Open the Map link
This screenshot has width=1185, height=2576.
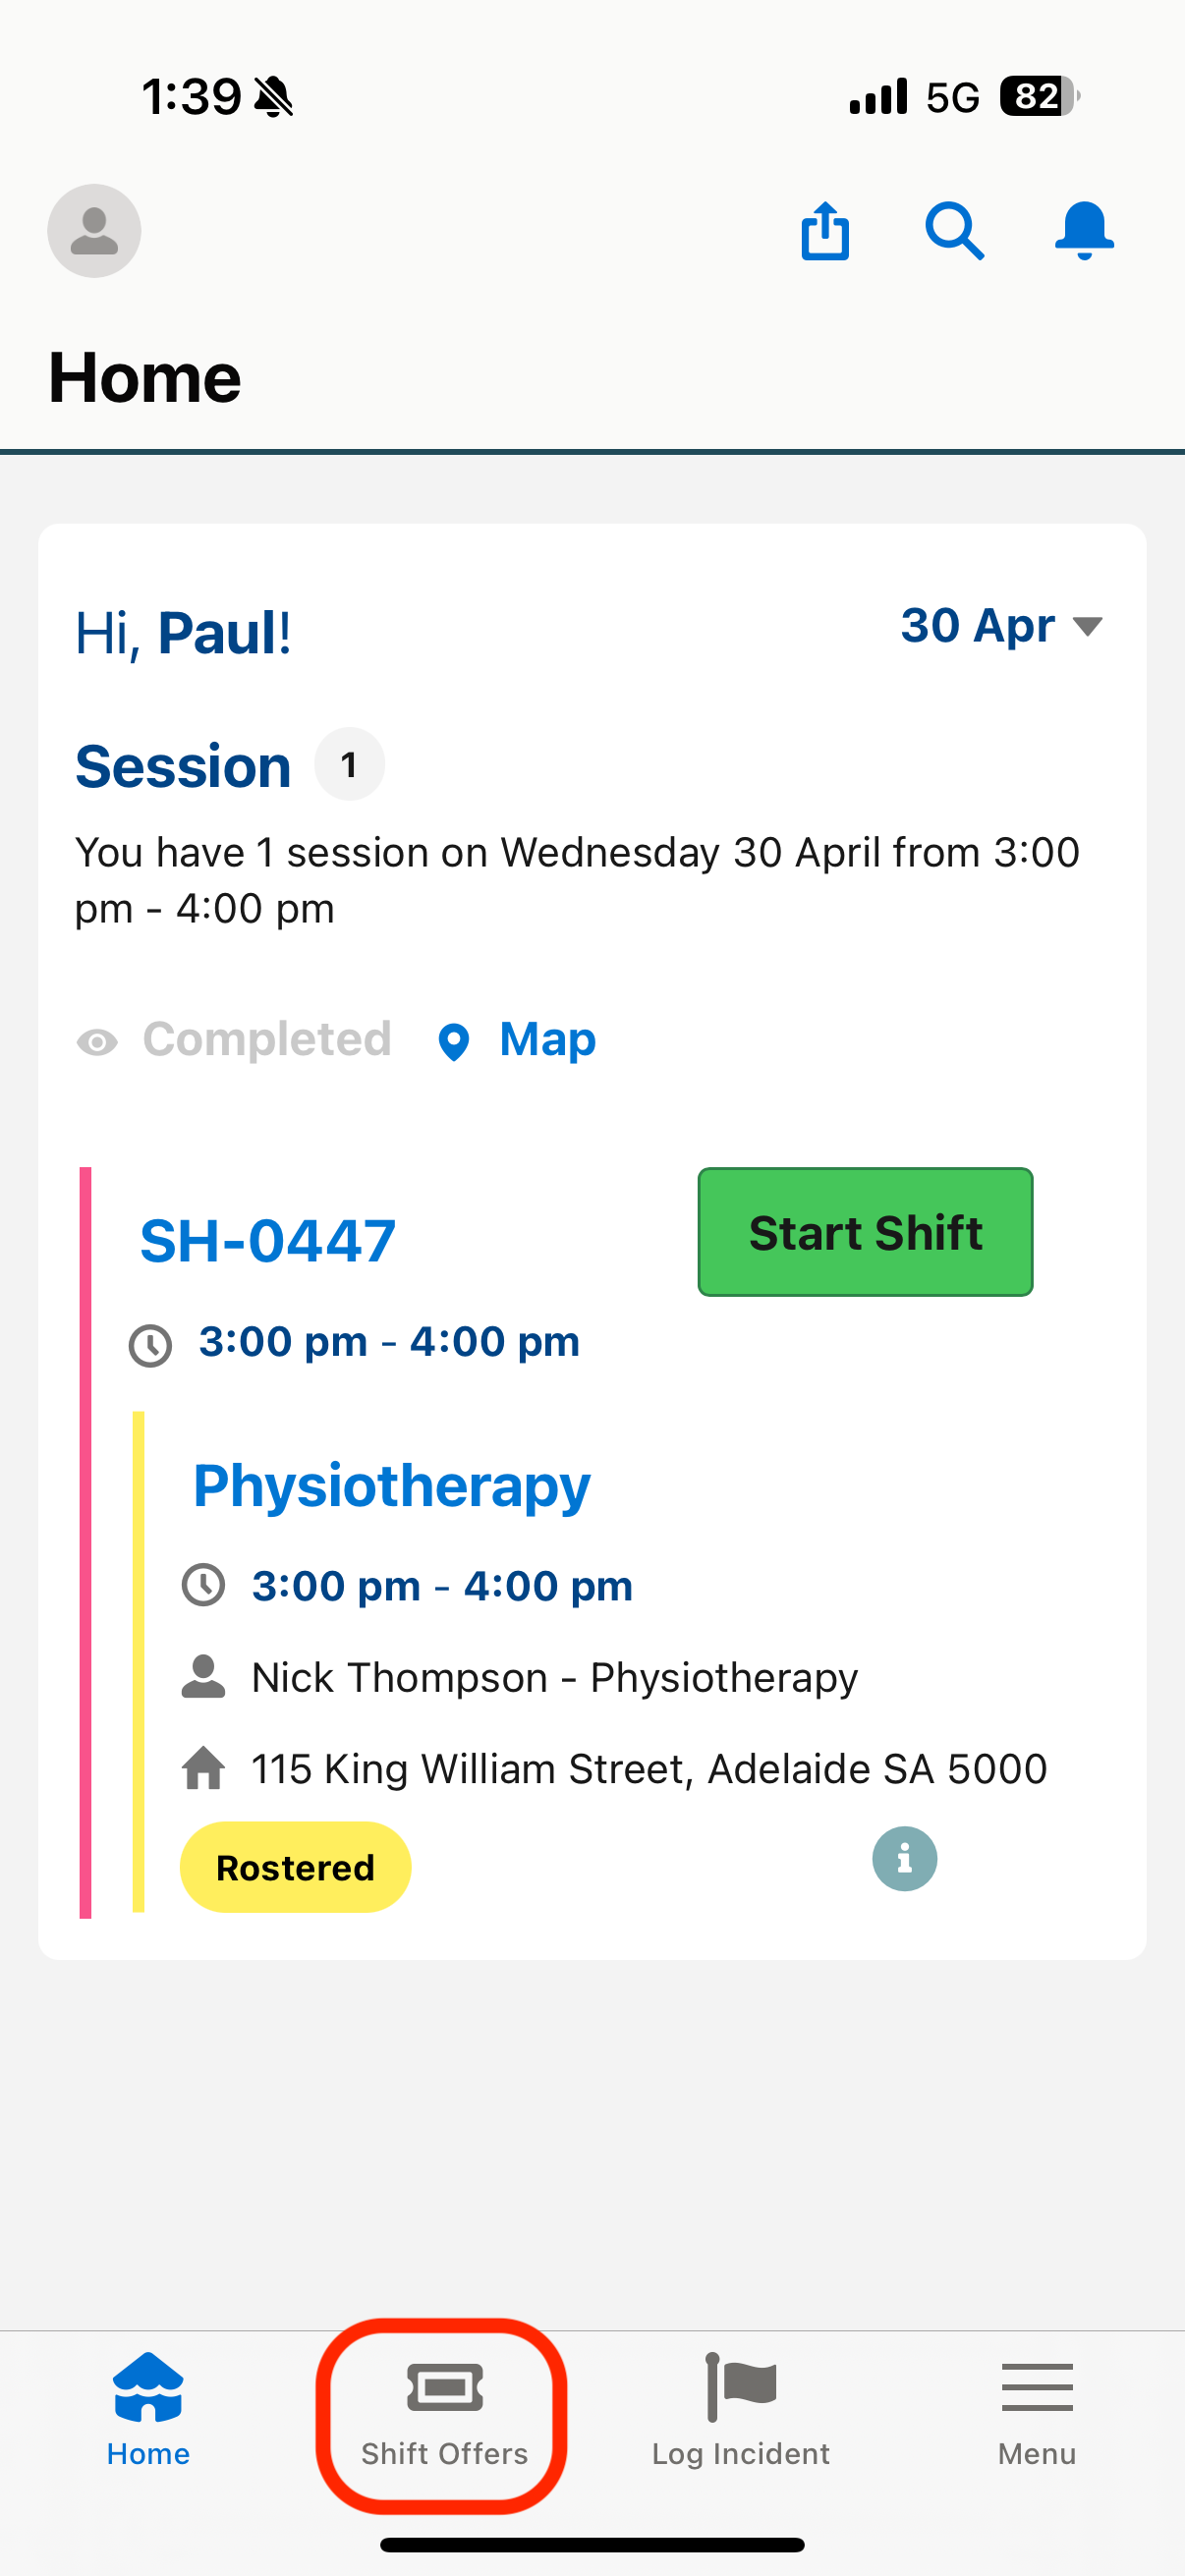click(547, 1040)
